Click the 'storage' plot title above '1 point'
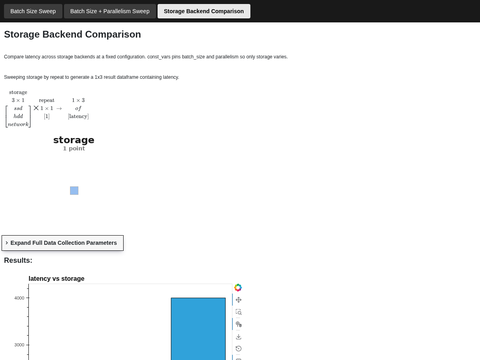This screenshot has height=360, width=480. pyautogui.click(x=74, y=140)
